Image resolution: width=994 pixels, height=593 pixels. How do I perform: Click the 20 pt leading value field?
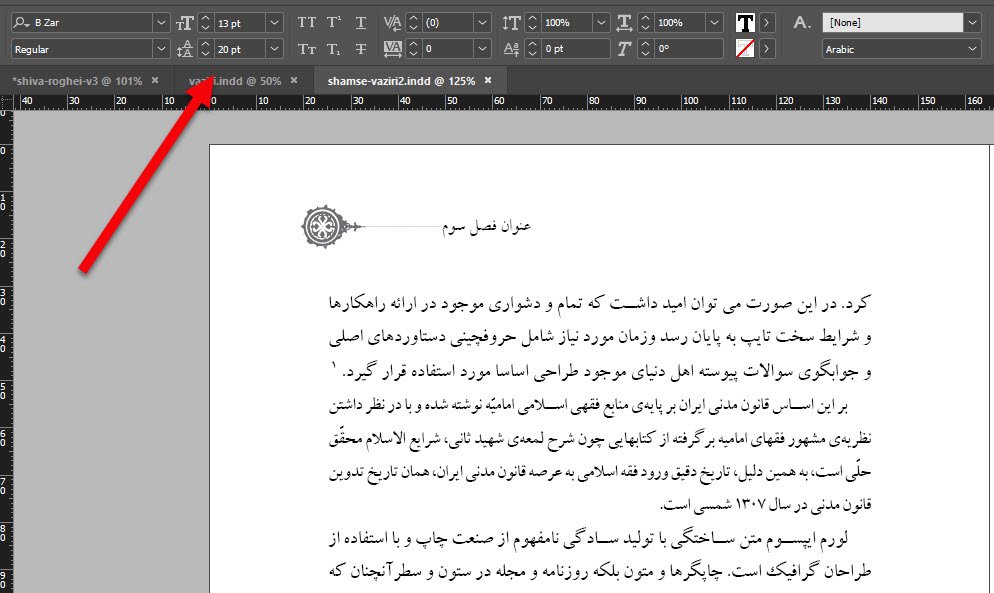(x=240, y=48)
